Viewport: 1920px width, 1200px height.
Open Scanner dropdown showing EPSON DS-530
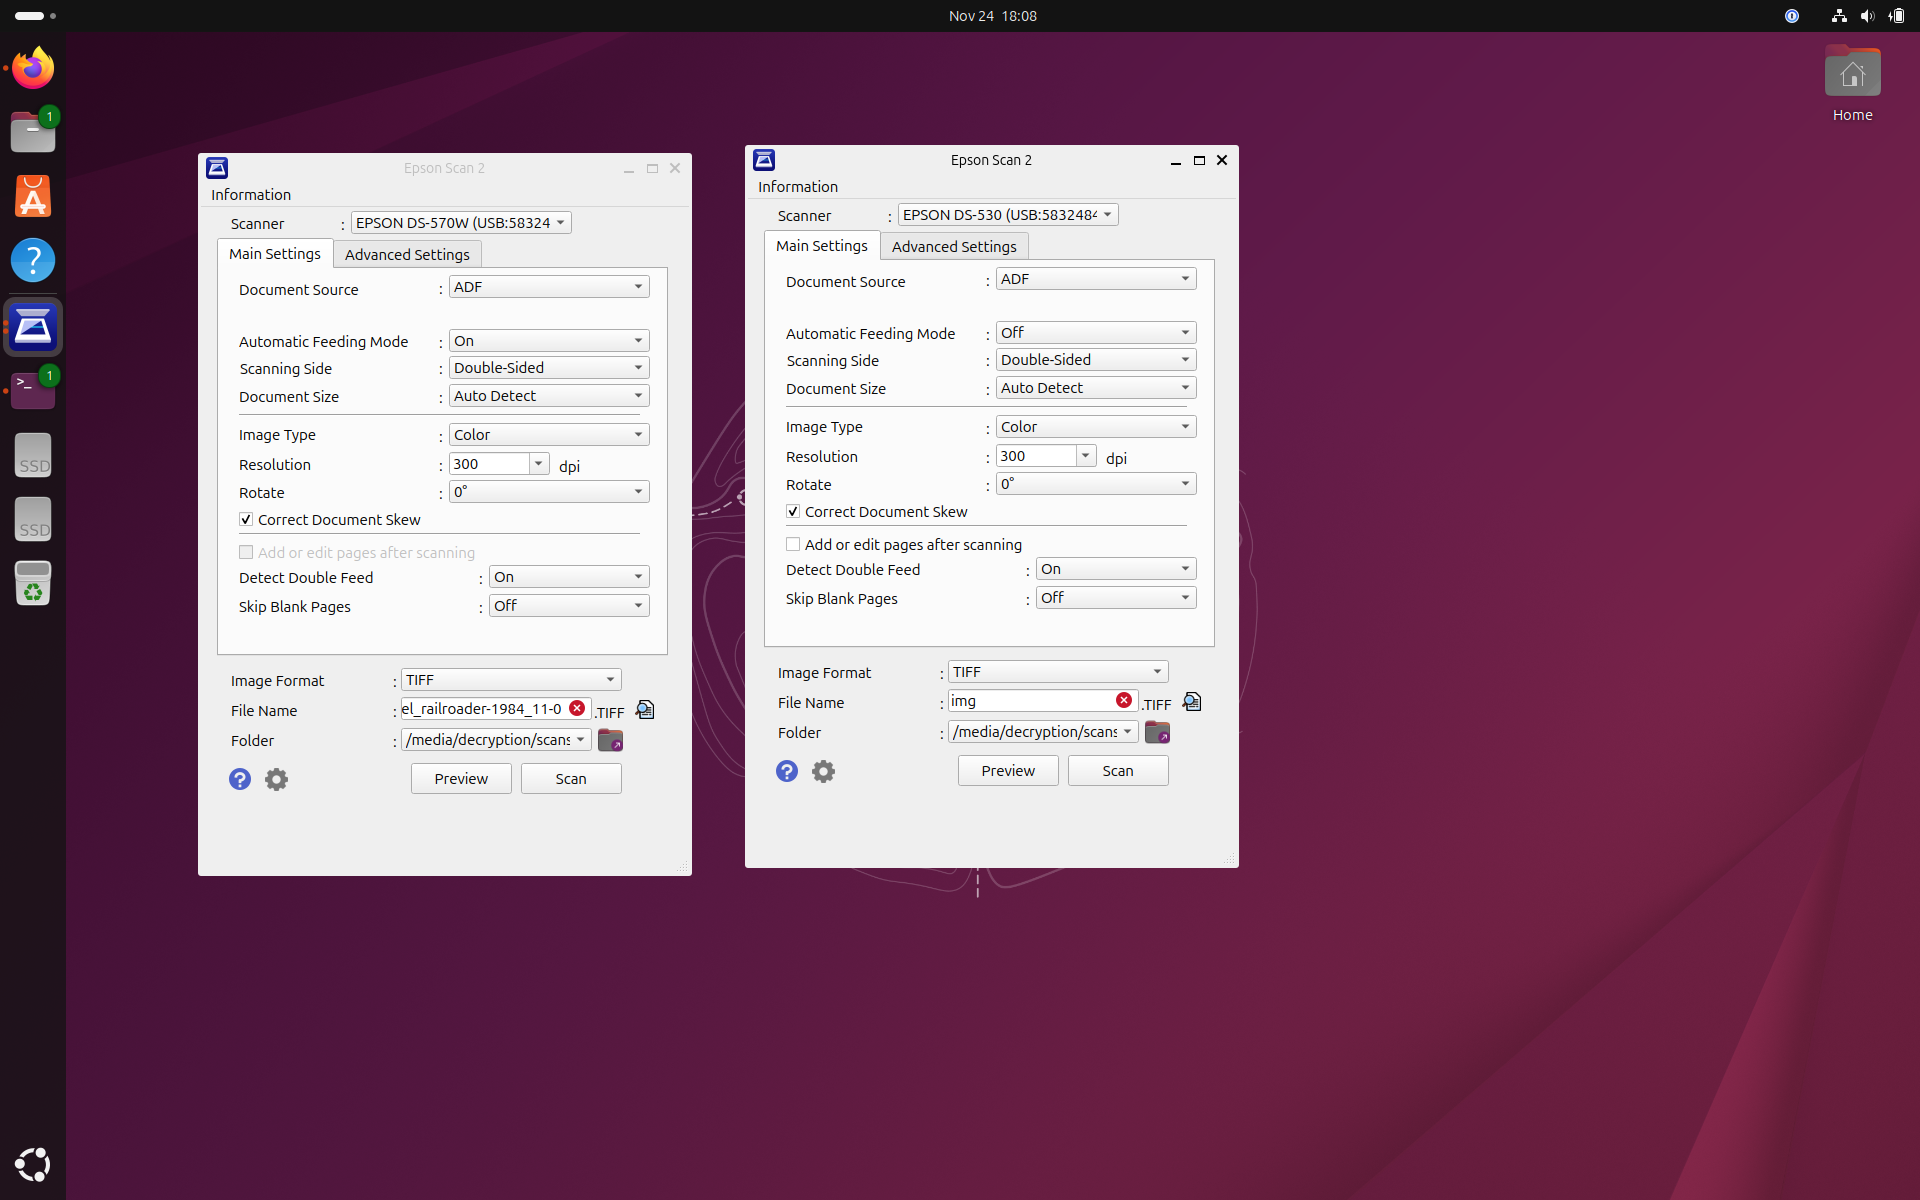click(1007, 215)
